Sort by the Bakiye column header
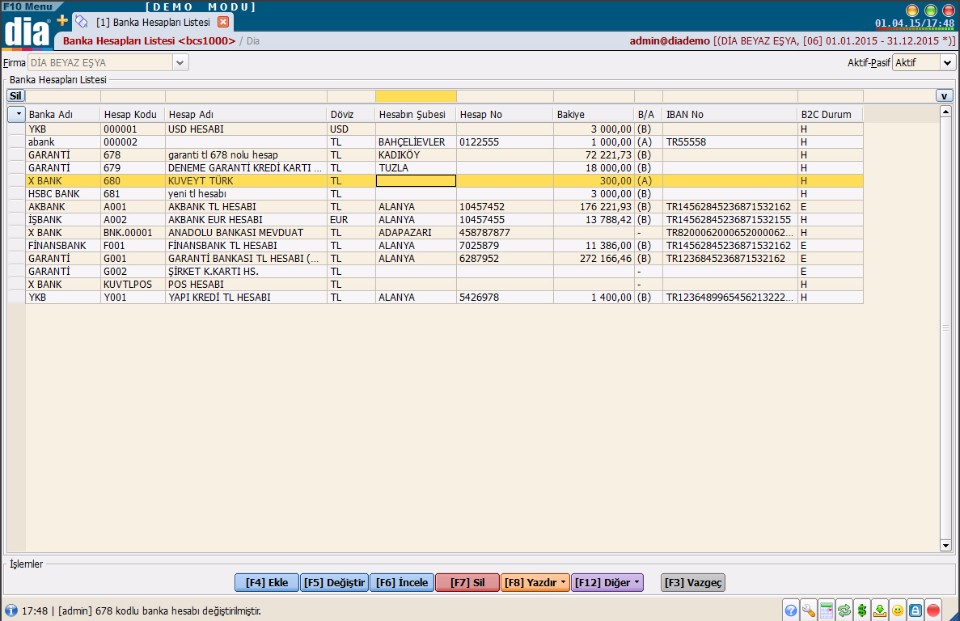Screen dimensions: 960x621 pos(593,115)
